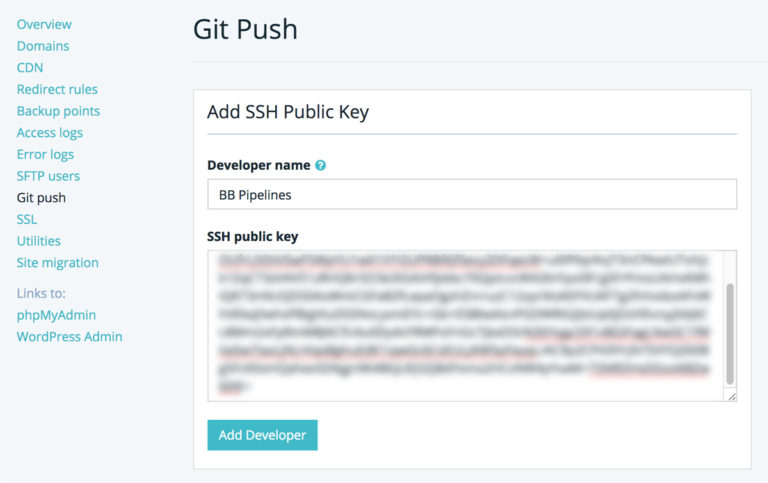Open SFTP users page
Viewport: 768px width, 483px height.
48,176
